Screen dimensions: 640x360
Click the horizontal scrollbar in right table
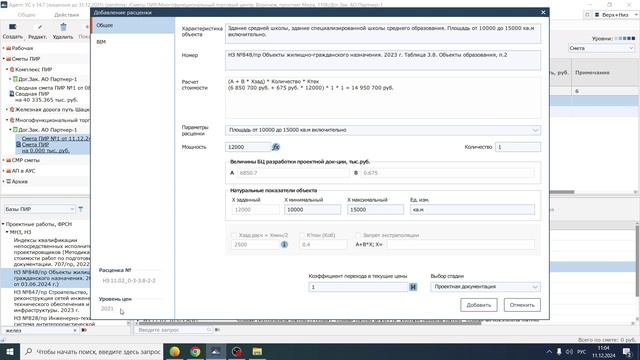click(x=562, y=192)
